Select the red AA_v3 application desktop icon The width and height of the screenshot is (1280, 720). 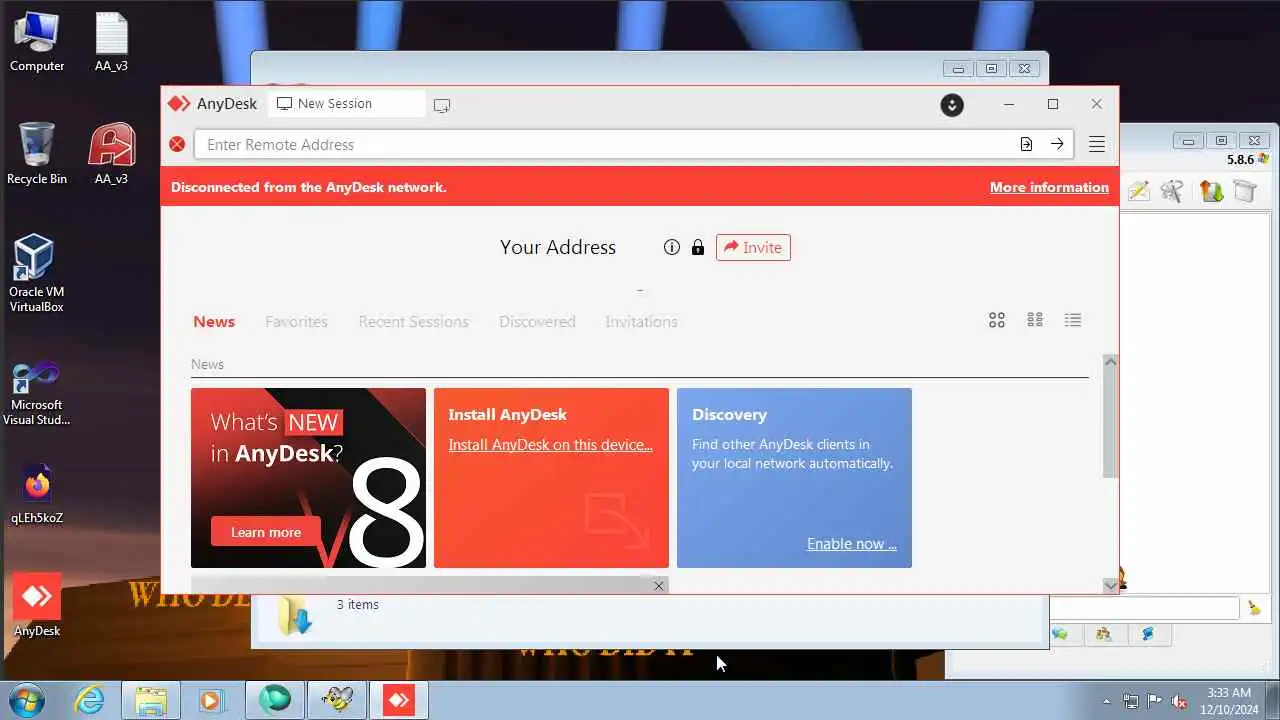coord(111,154)
